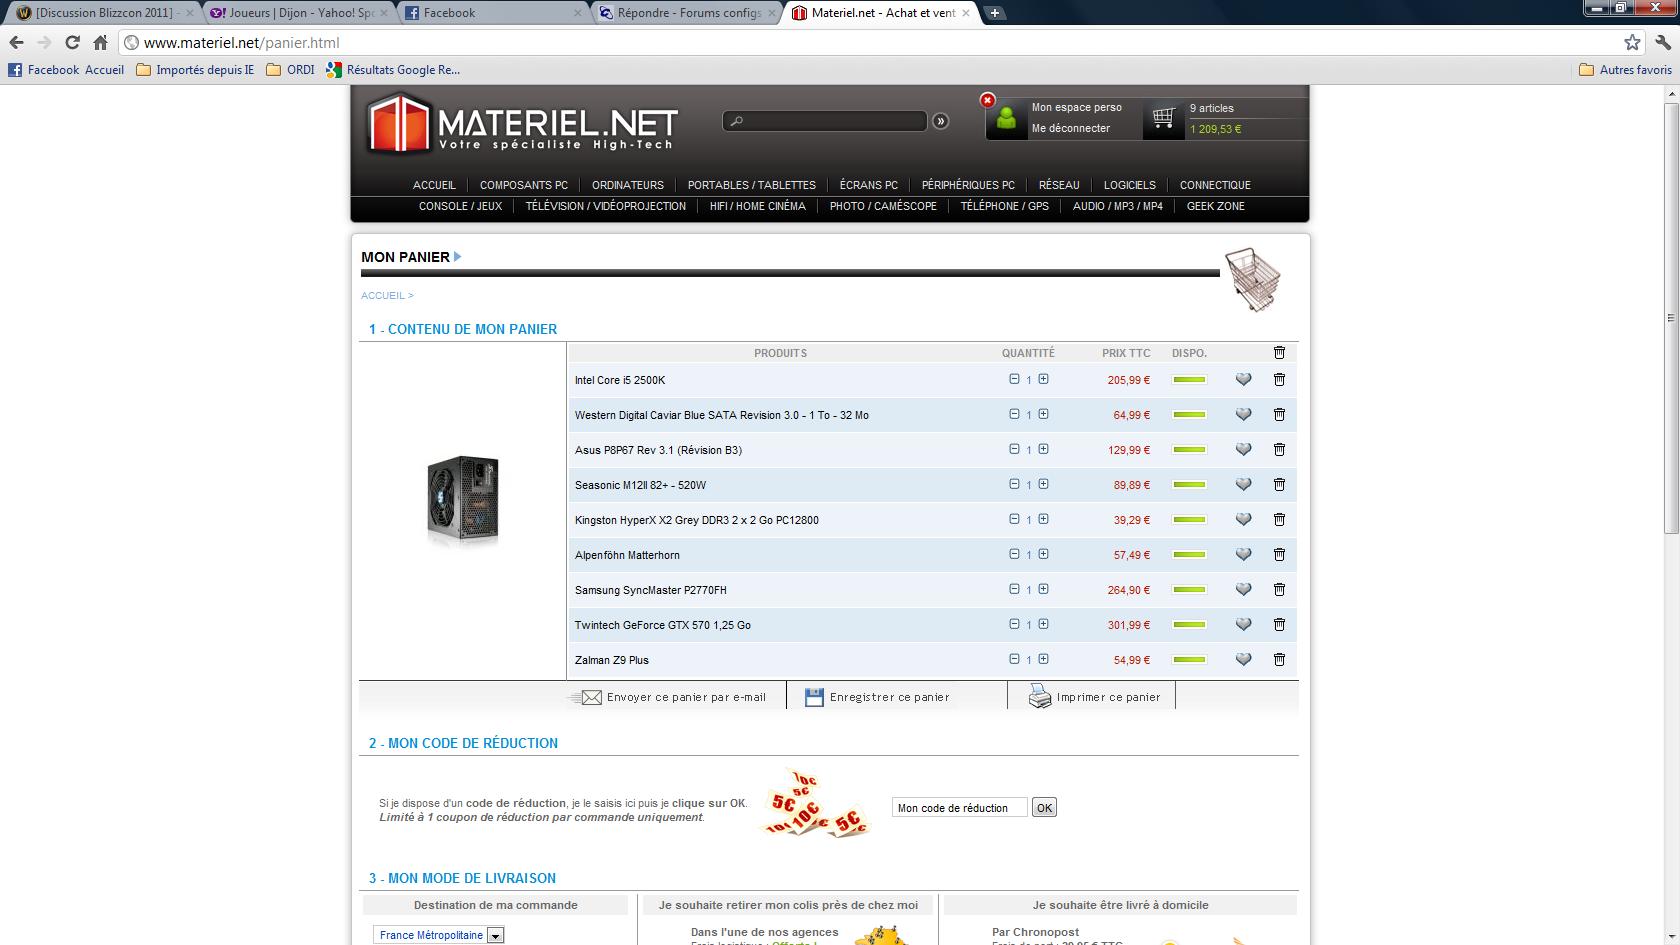
Task: Open the ORDI bookmarks folder
Action: 290,70
